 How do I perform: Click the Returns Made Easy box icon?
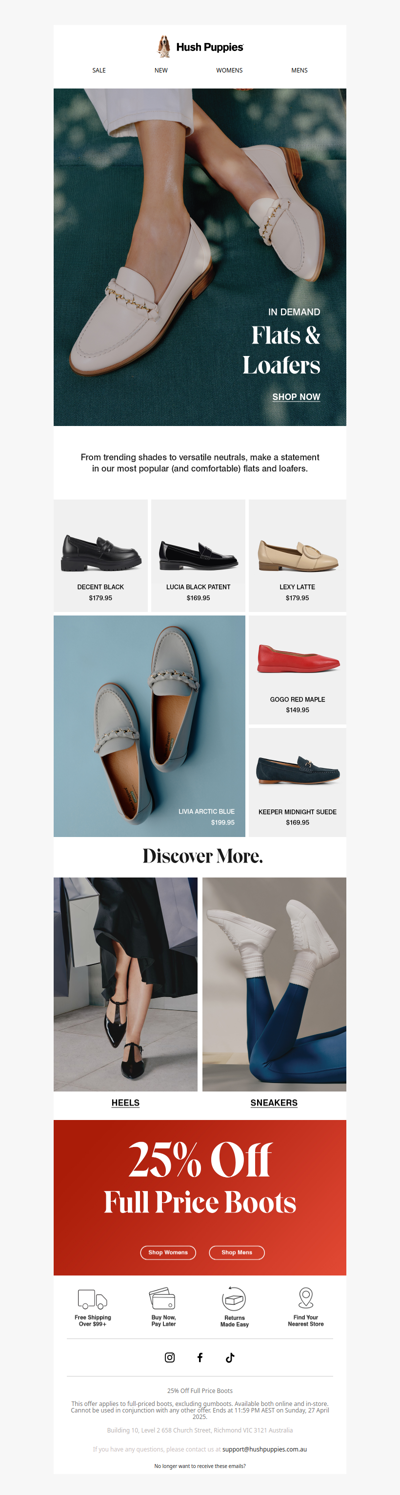click(x=234, y=1298)
